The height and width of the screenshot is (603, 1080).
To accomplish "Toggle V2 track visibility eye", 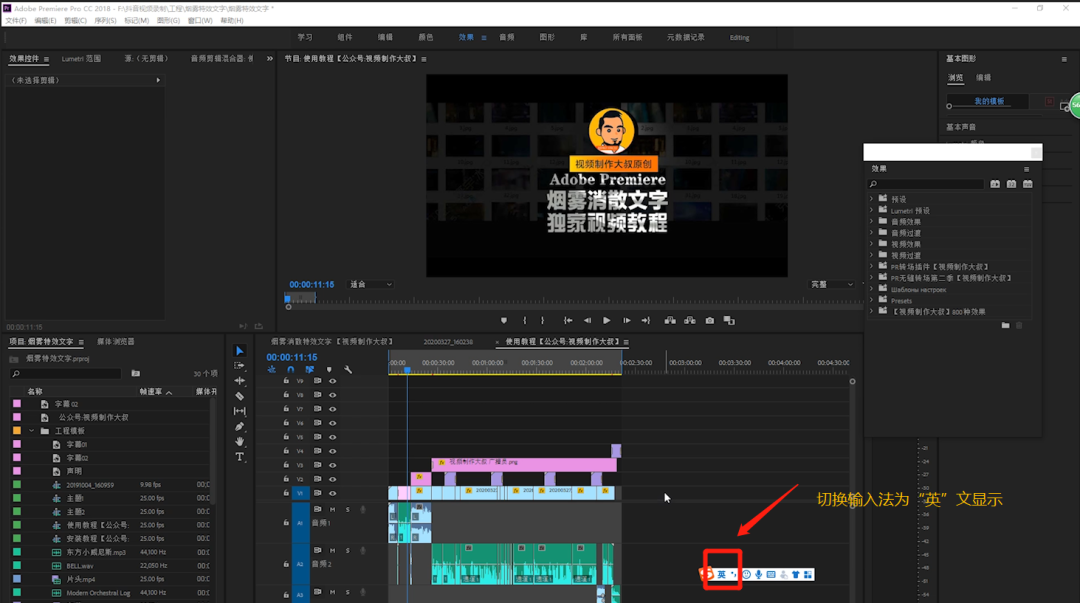I will coord(333,479).
